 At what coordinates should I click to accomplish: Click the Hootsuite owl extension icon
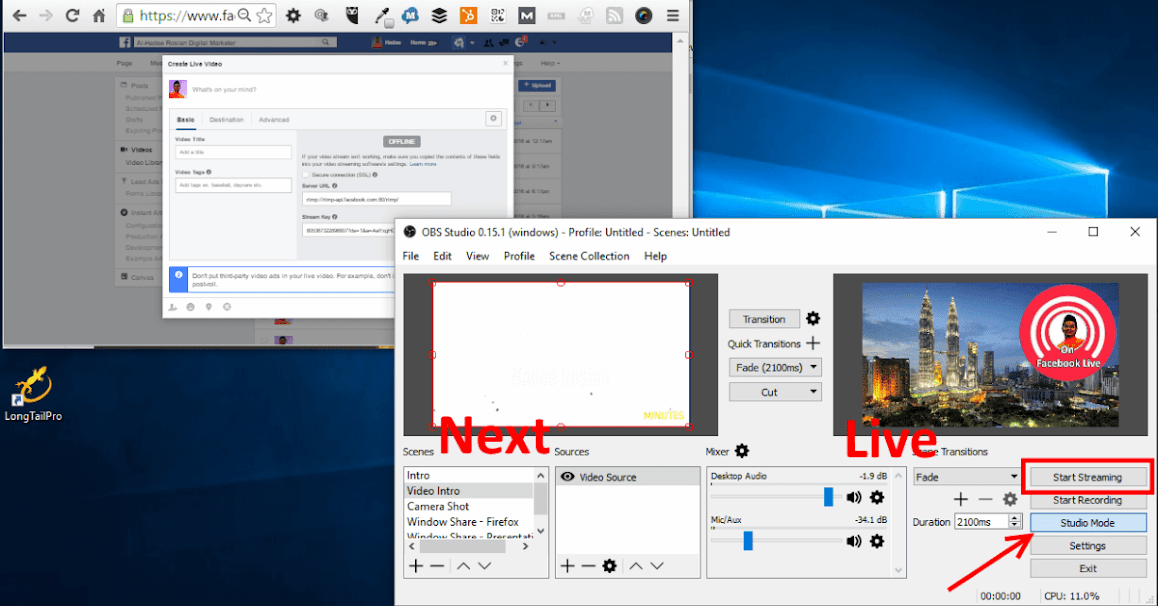click(352, 15)
